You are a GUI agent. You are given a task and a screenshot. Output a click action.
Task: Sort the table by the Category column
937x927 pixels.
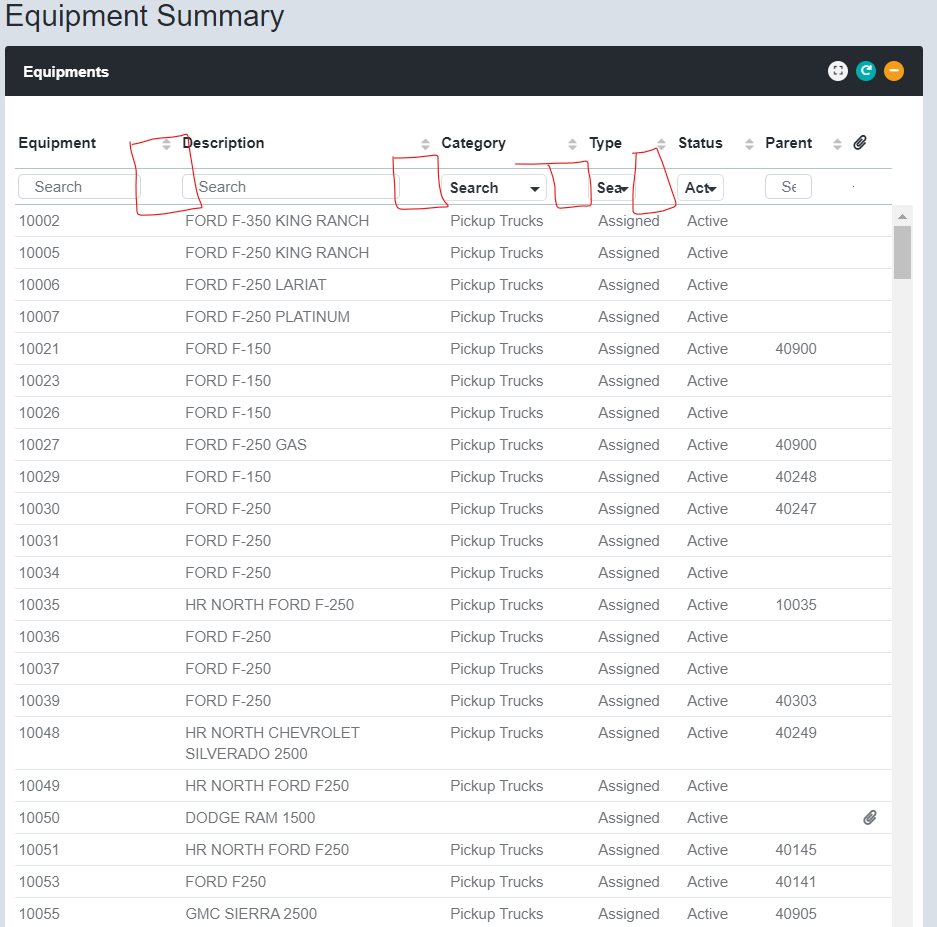pyautogui.click(x=572, y=143)
